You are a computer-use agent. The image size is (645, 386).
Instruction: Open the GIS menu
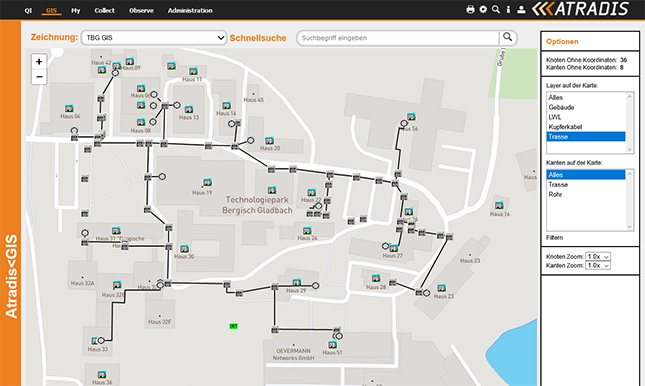click(51, 10)
